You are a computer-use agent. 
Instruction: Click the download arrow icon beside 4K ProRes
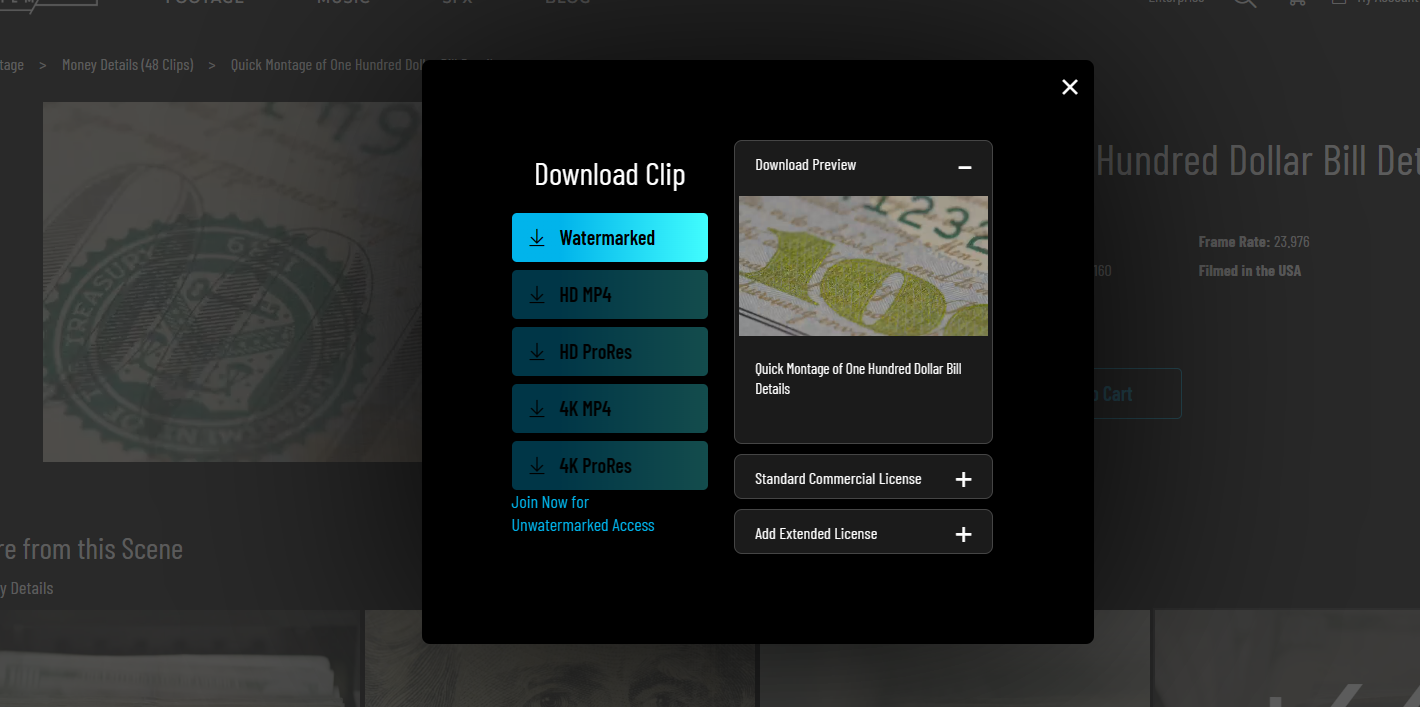[537, 466]
